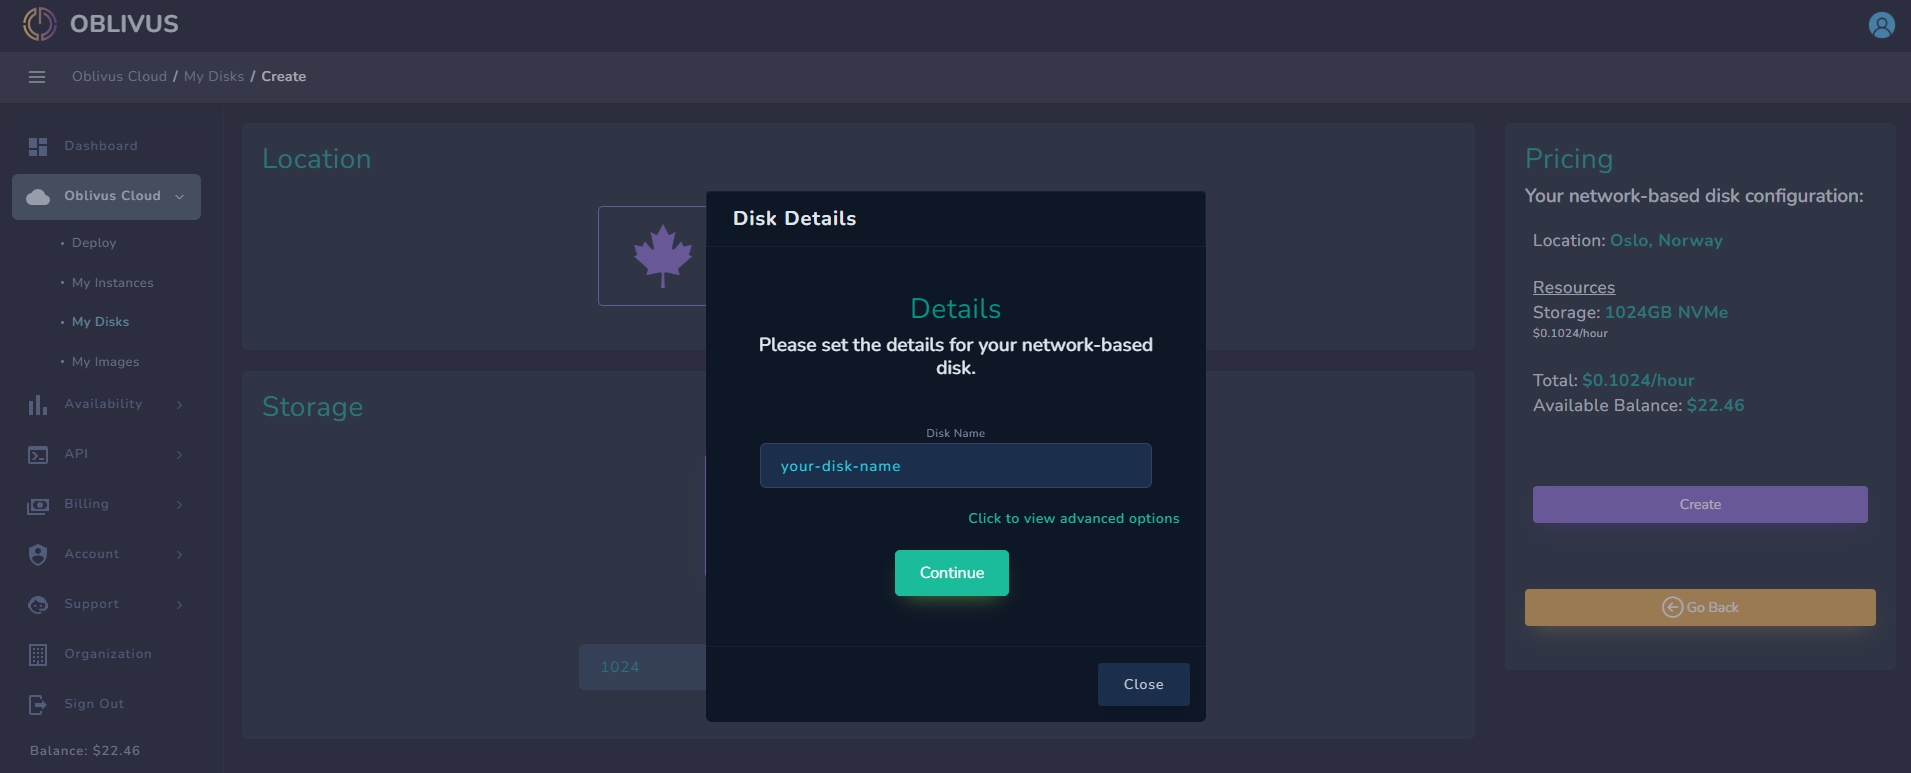Click the Organization building icon

38,655
